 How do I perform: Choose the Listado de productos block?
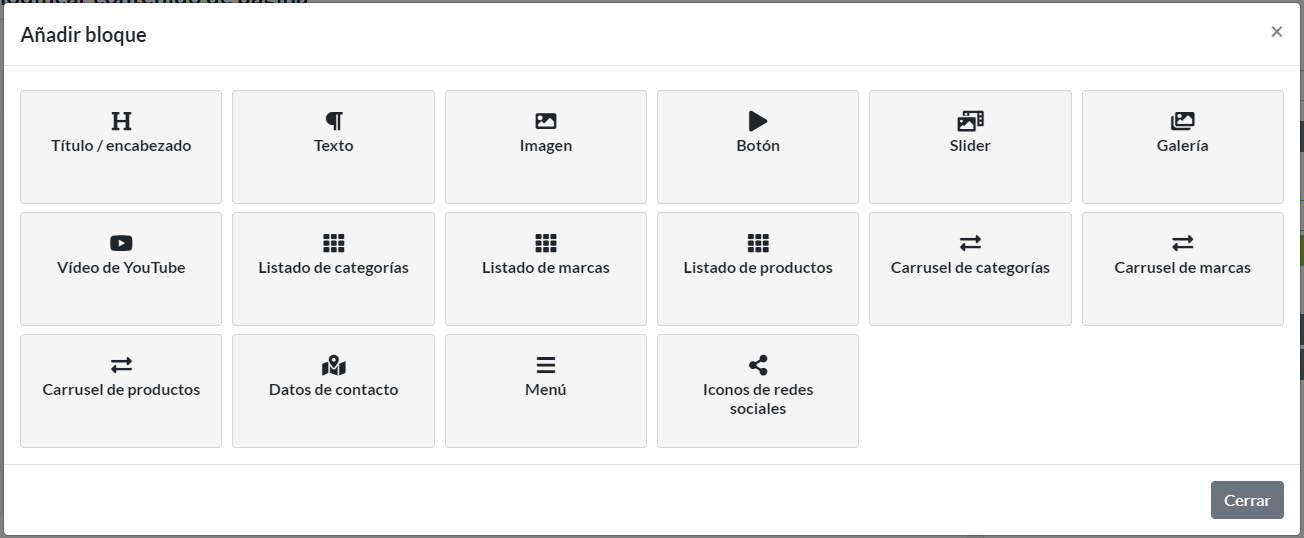tap(758, 268)
